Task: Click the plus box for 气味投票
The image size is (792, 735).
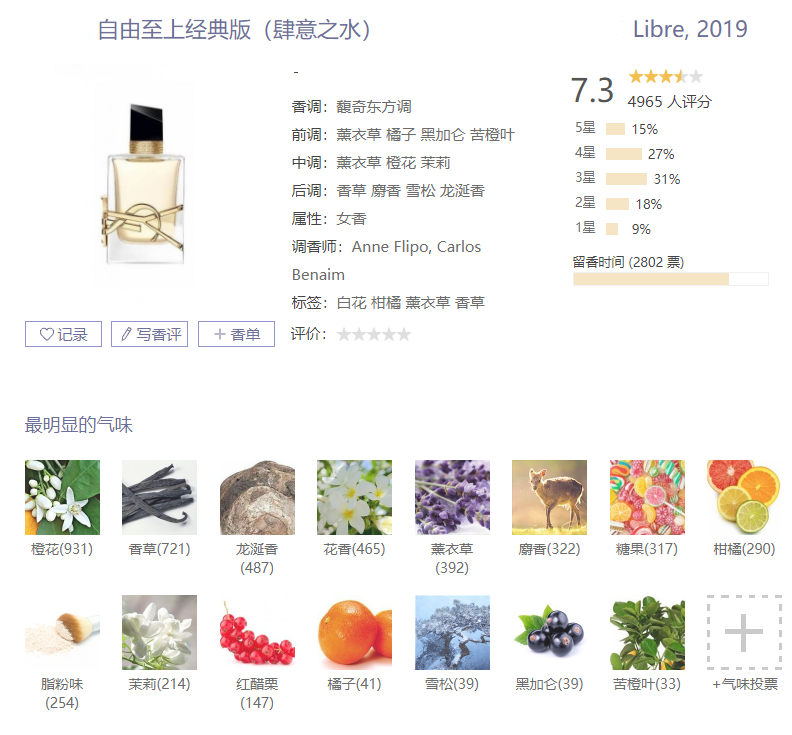Action: (x=745, y=632)
